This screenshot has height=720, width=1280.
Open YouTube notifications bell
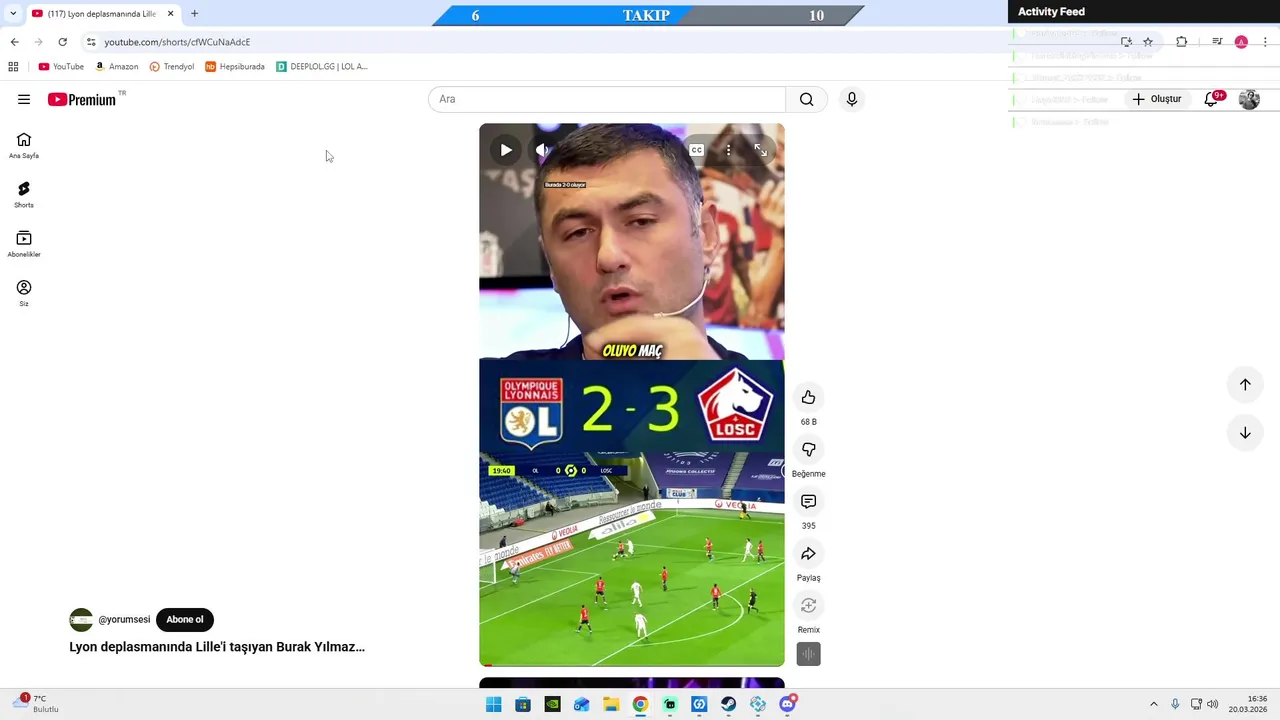click(x=1211, y=99)
